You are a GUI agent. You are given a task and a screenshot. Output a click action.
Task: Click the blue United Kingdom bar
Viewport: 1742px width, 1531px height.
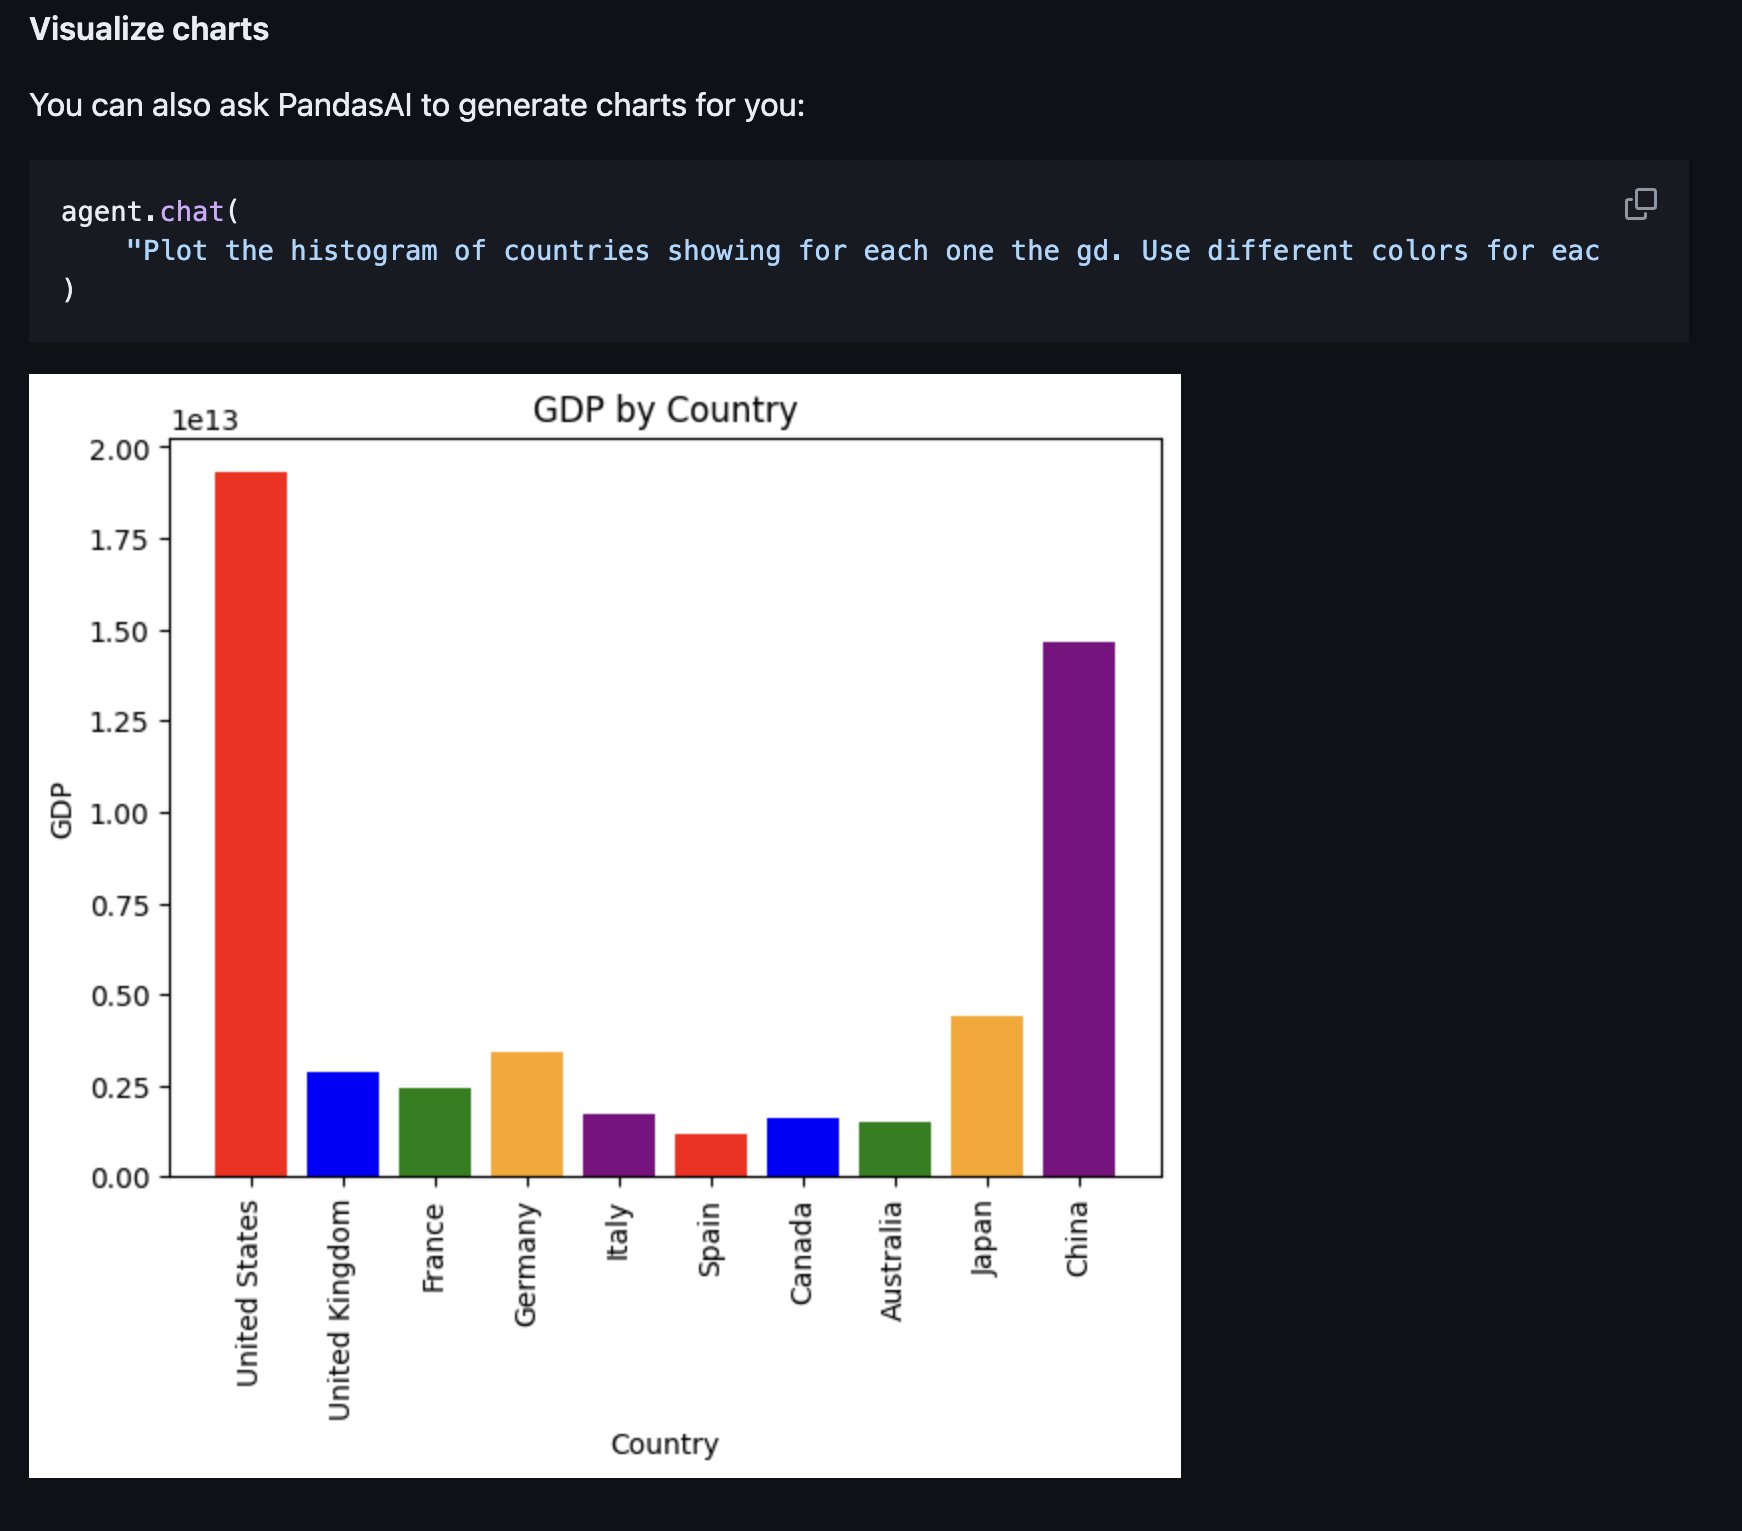343,1124
